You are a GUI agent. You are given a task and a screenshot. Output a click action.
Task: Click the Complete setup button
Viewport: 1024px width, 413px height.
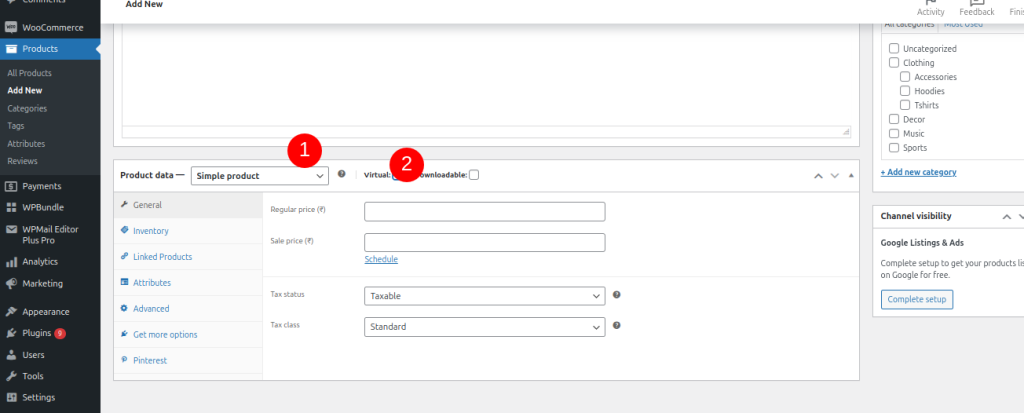[x=917, y=299]
